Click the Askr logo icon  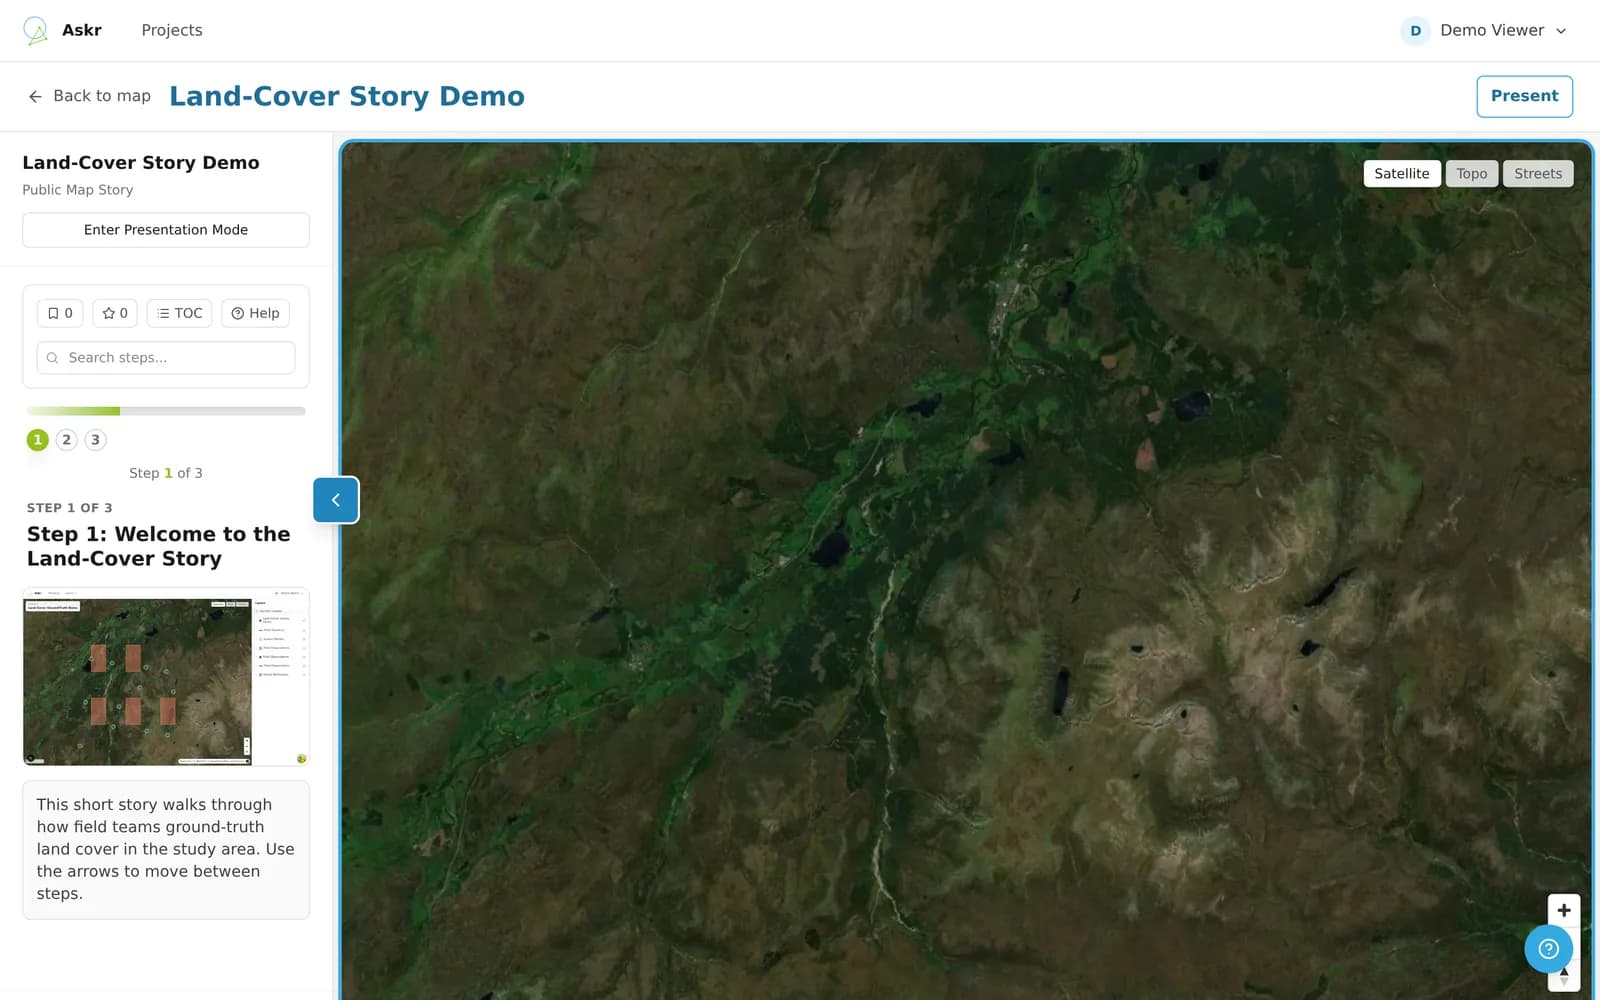pos(35,30)
